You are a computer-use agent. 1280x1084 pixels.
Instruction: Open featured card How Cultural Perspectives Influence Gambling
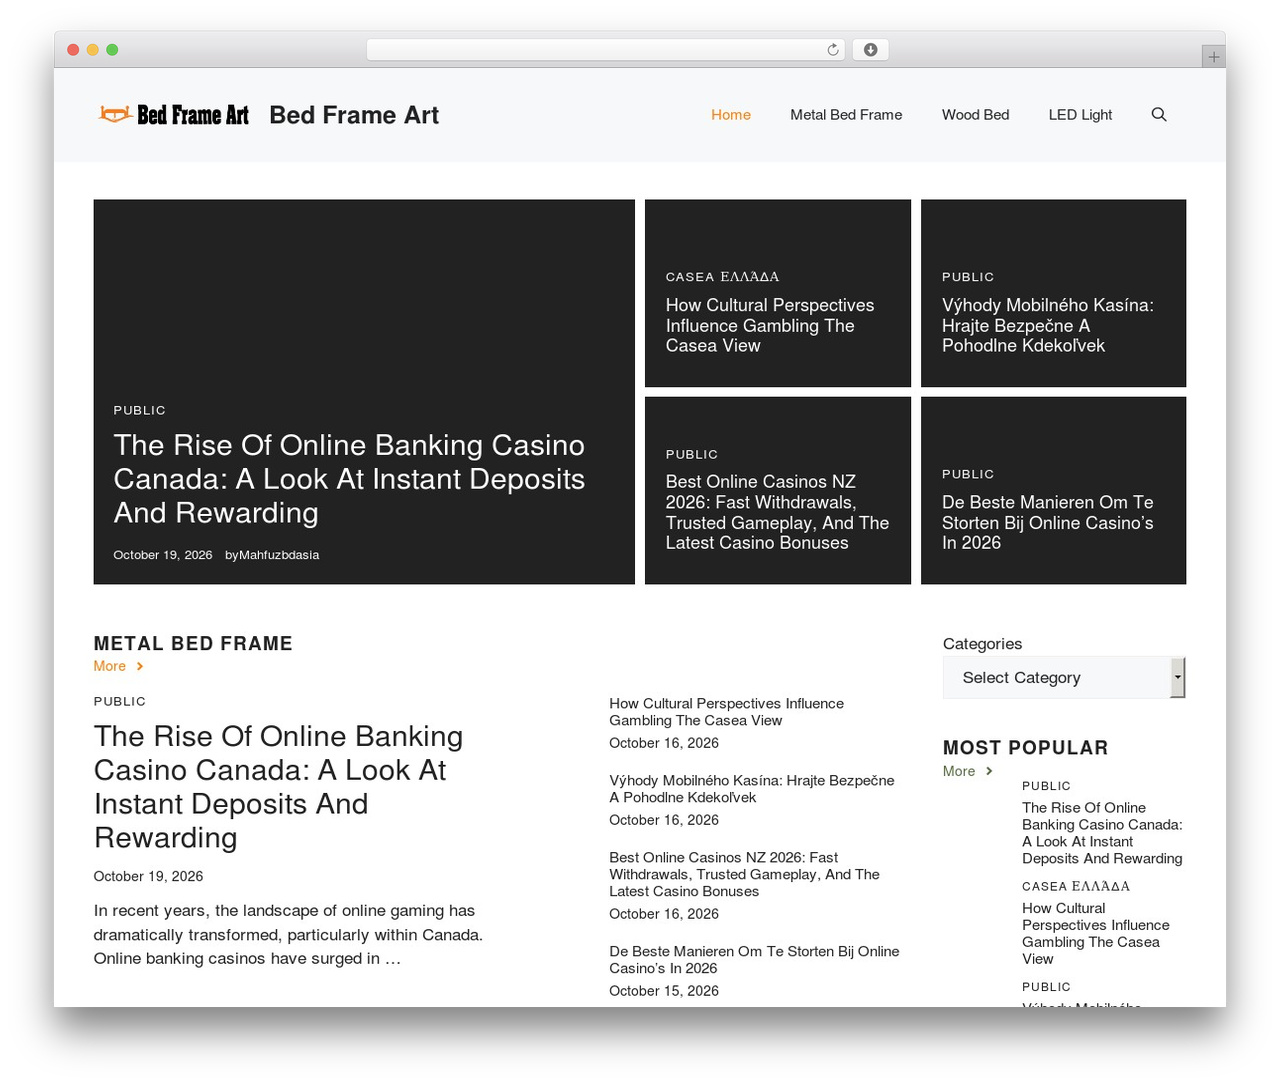770,325
